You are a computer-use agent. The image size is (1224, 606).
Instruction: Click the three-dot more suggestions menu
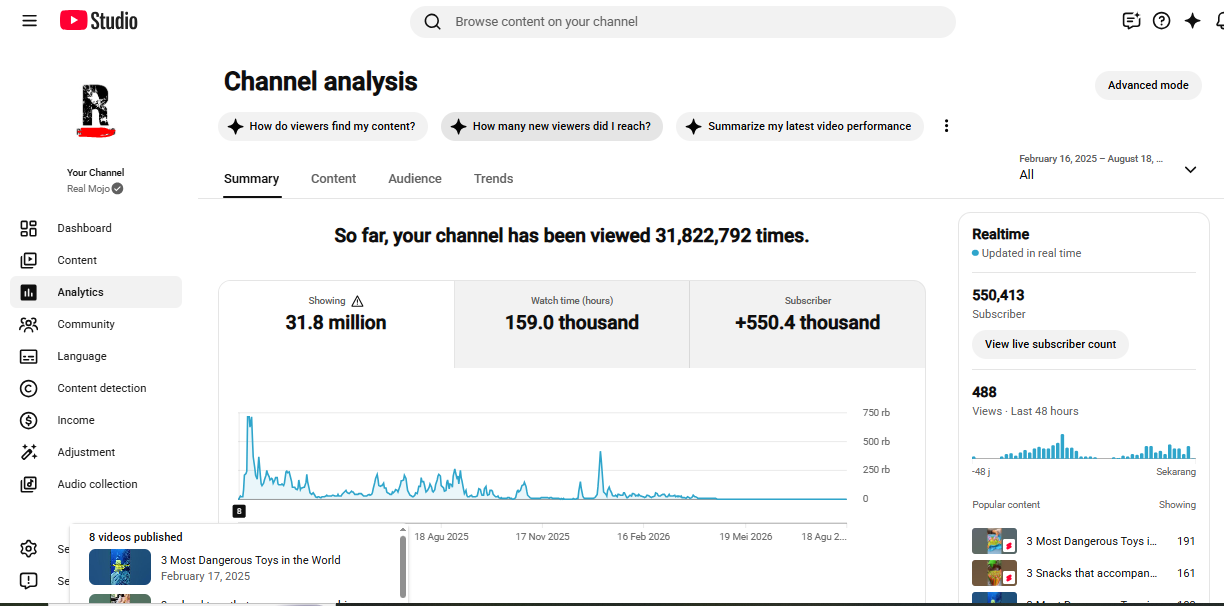coord(946,126)
